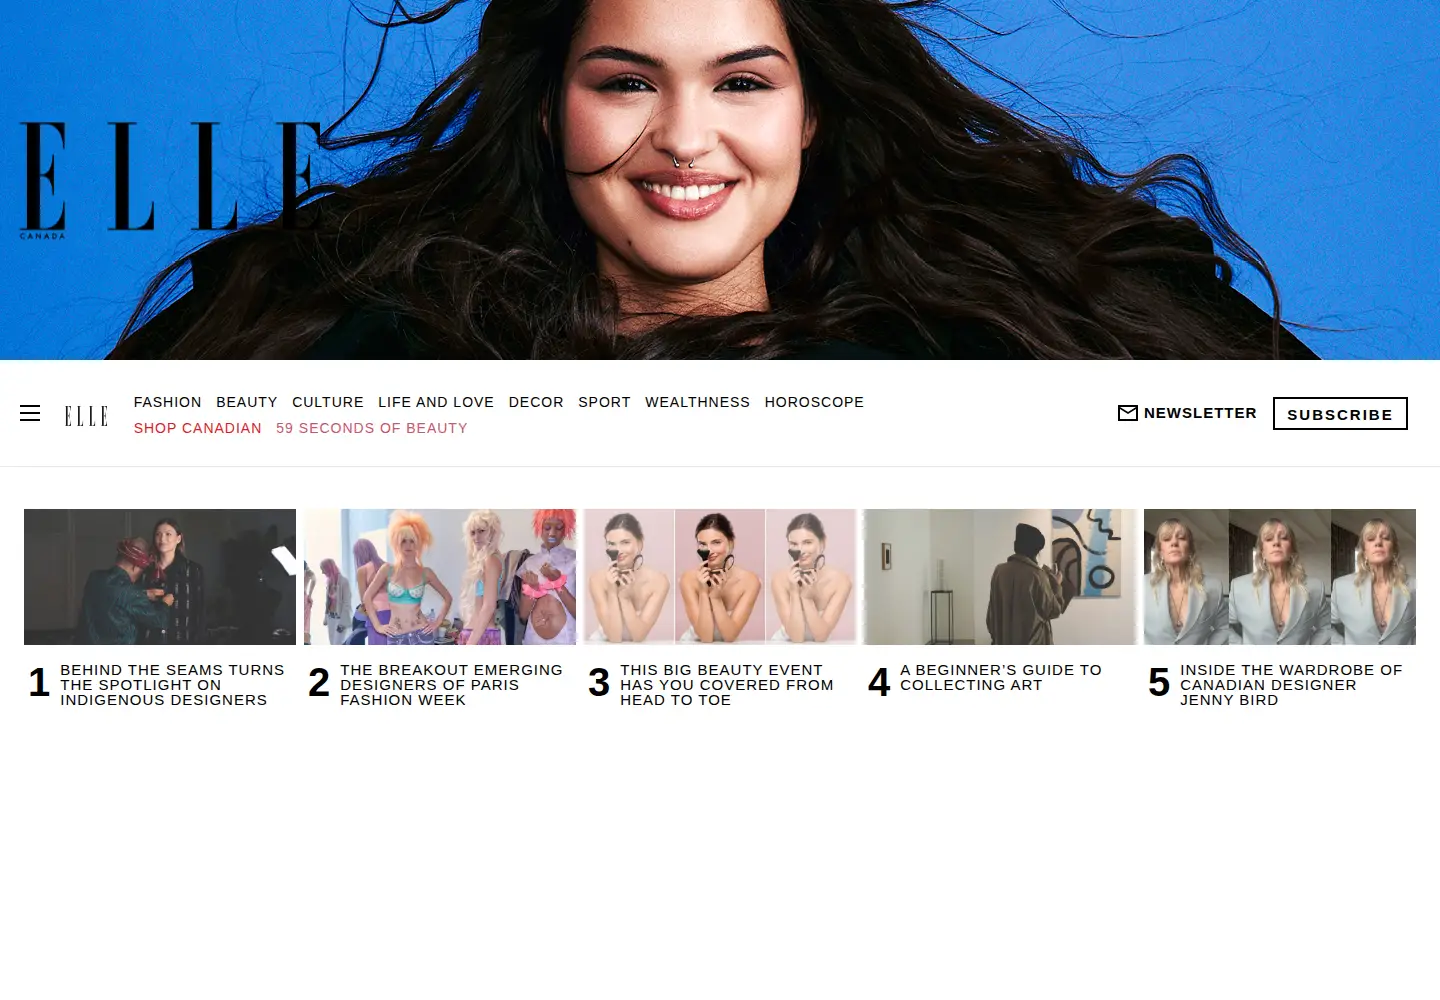This screenshot has height=1000, width=1440.
Task: Open the collecting art article thumbnail
Action: pos(1000,577)
